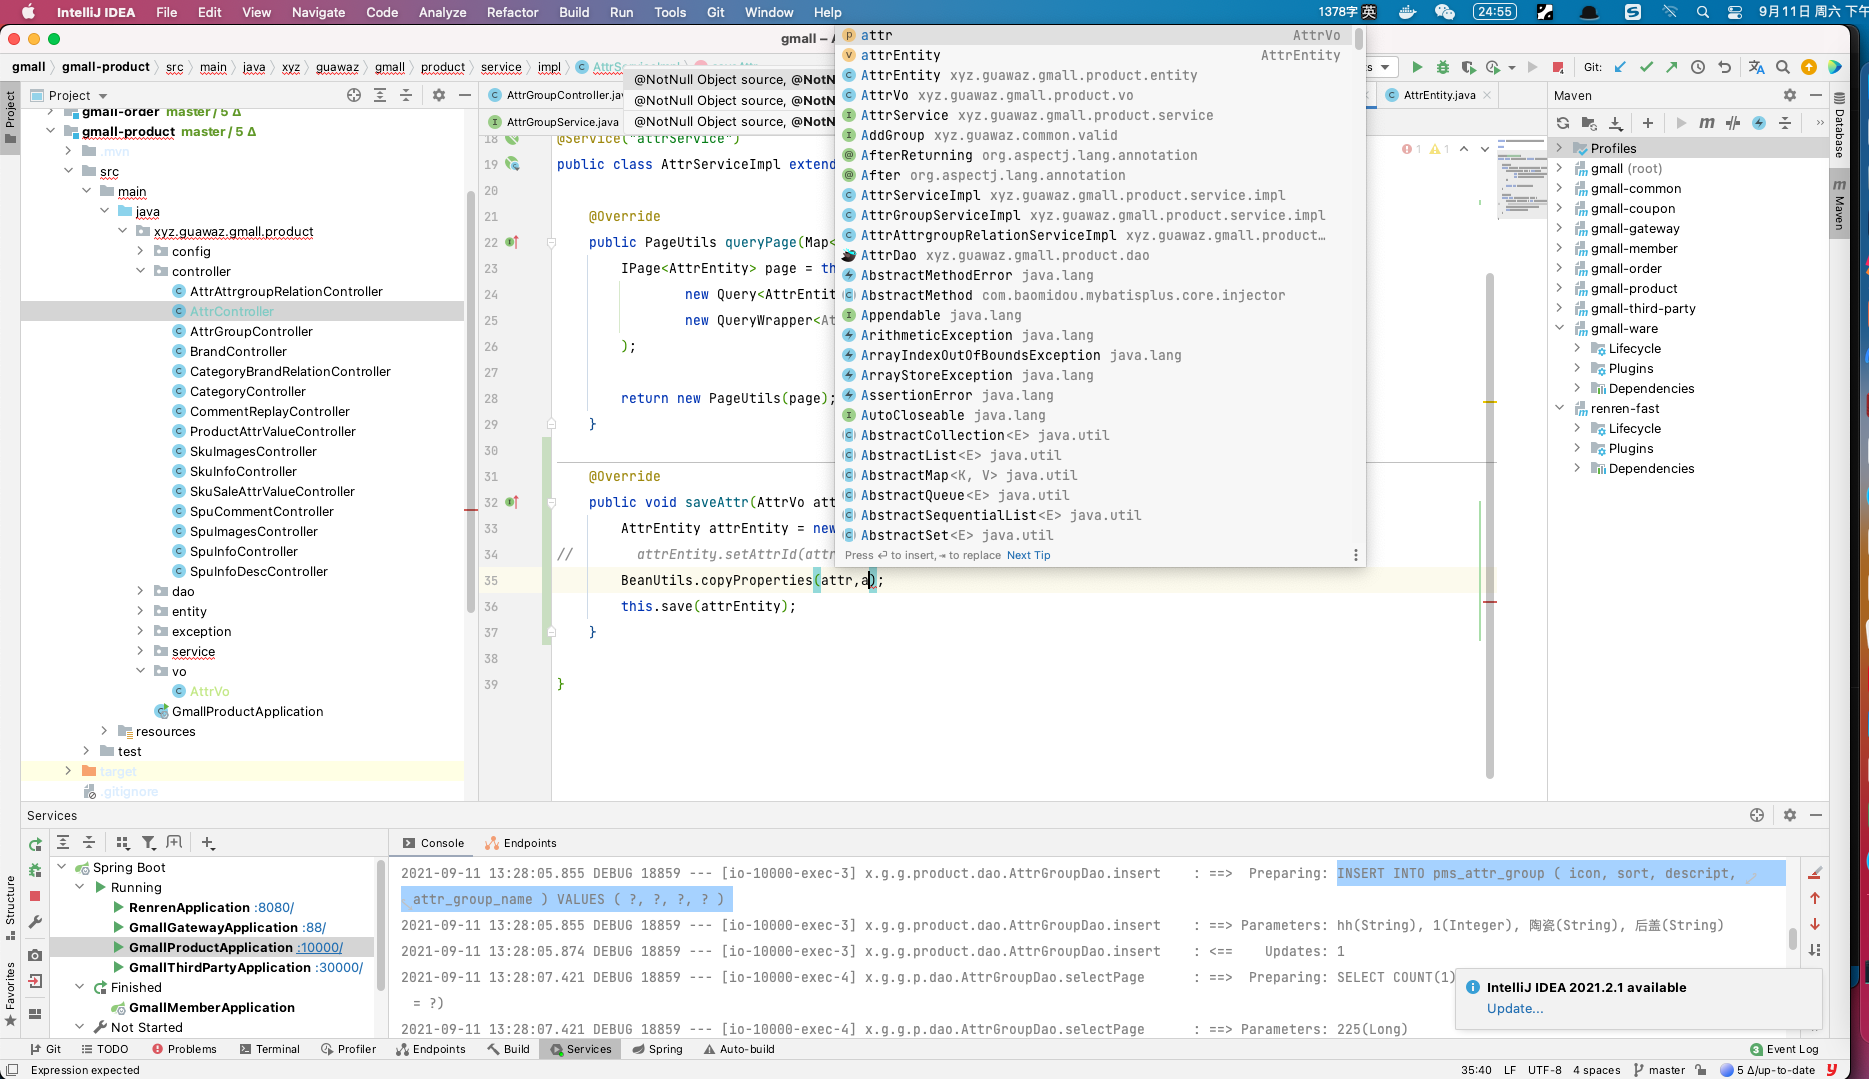Show Git history clock icon
This screenshot has width=1869, height=1079.
point(1698,67)
